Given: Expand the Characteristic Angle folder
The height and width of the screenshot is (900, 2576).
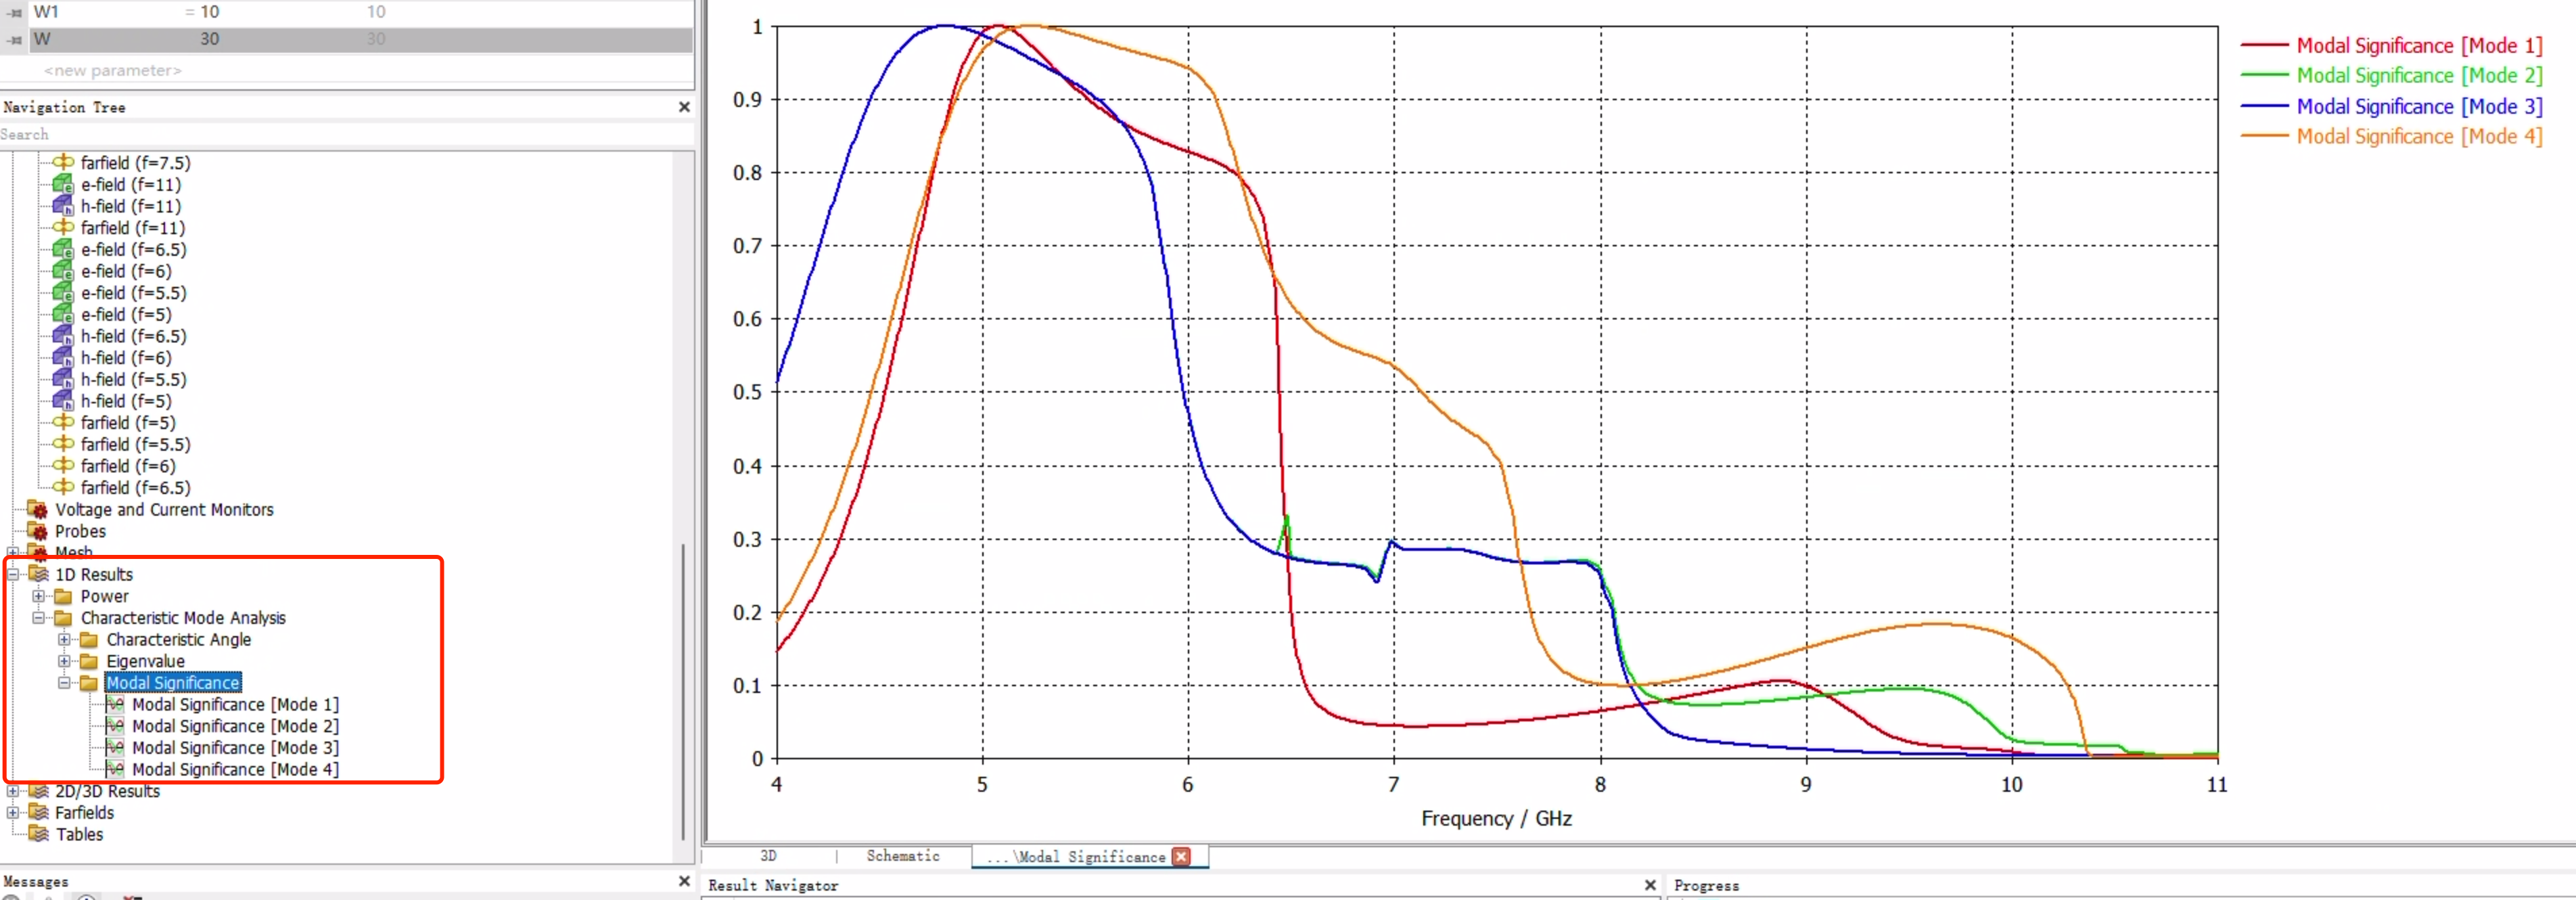Looking at the screenshot, I should point(64,640).
